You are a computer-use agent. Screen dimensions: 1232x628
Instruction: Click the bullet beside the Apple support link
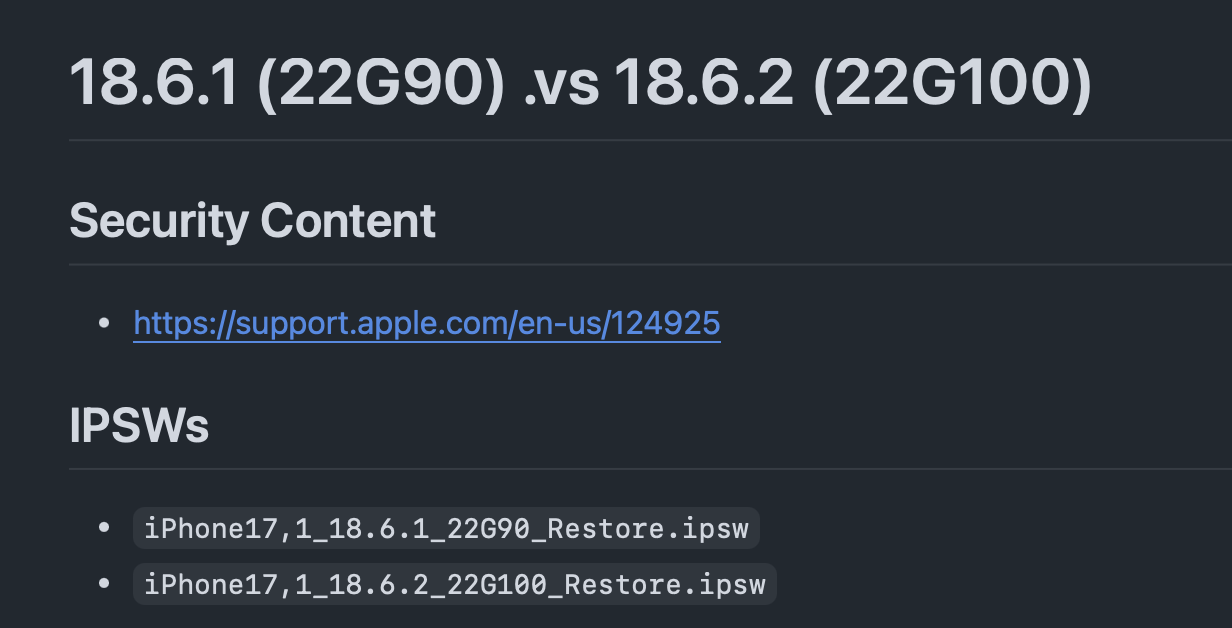click(104, 323)
